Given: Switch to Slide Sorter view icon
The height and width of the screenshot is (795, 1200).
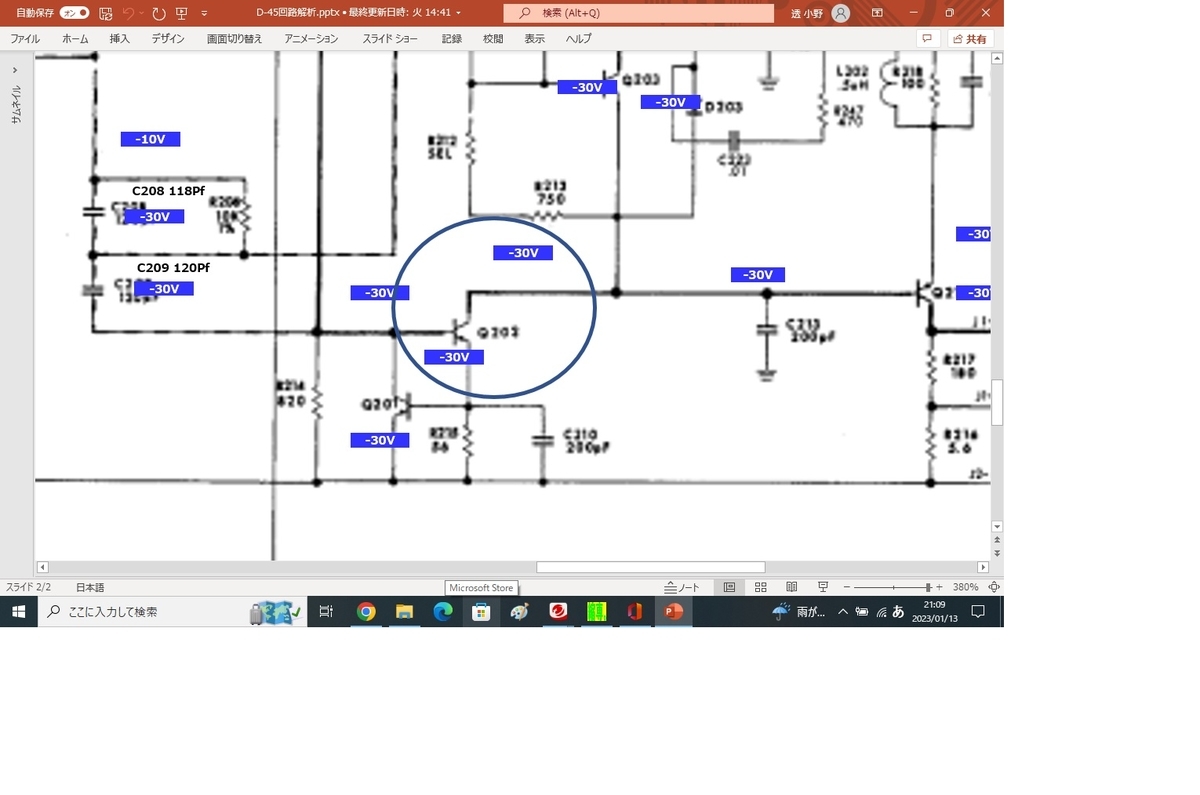Looking at the screenshot, I should [760, 587].
